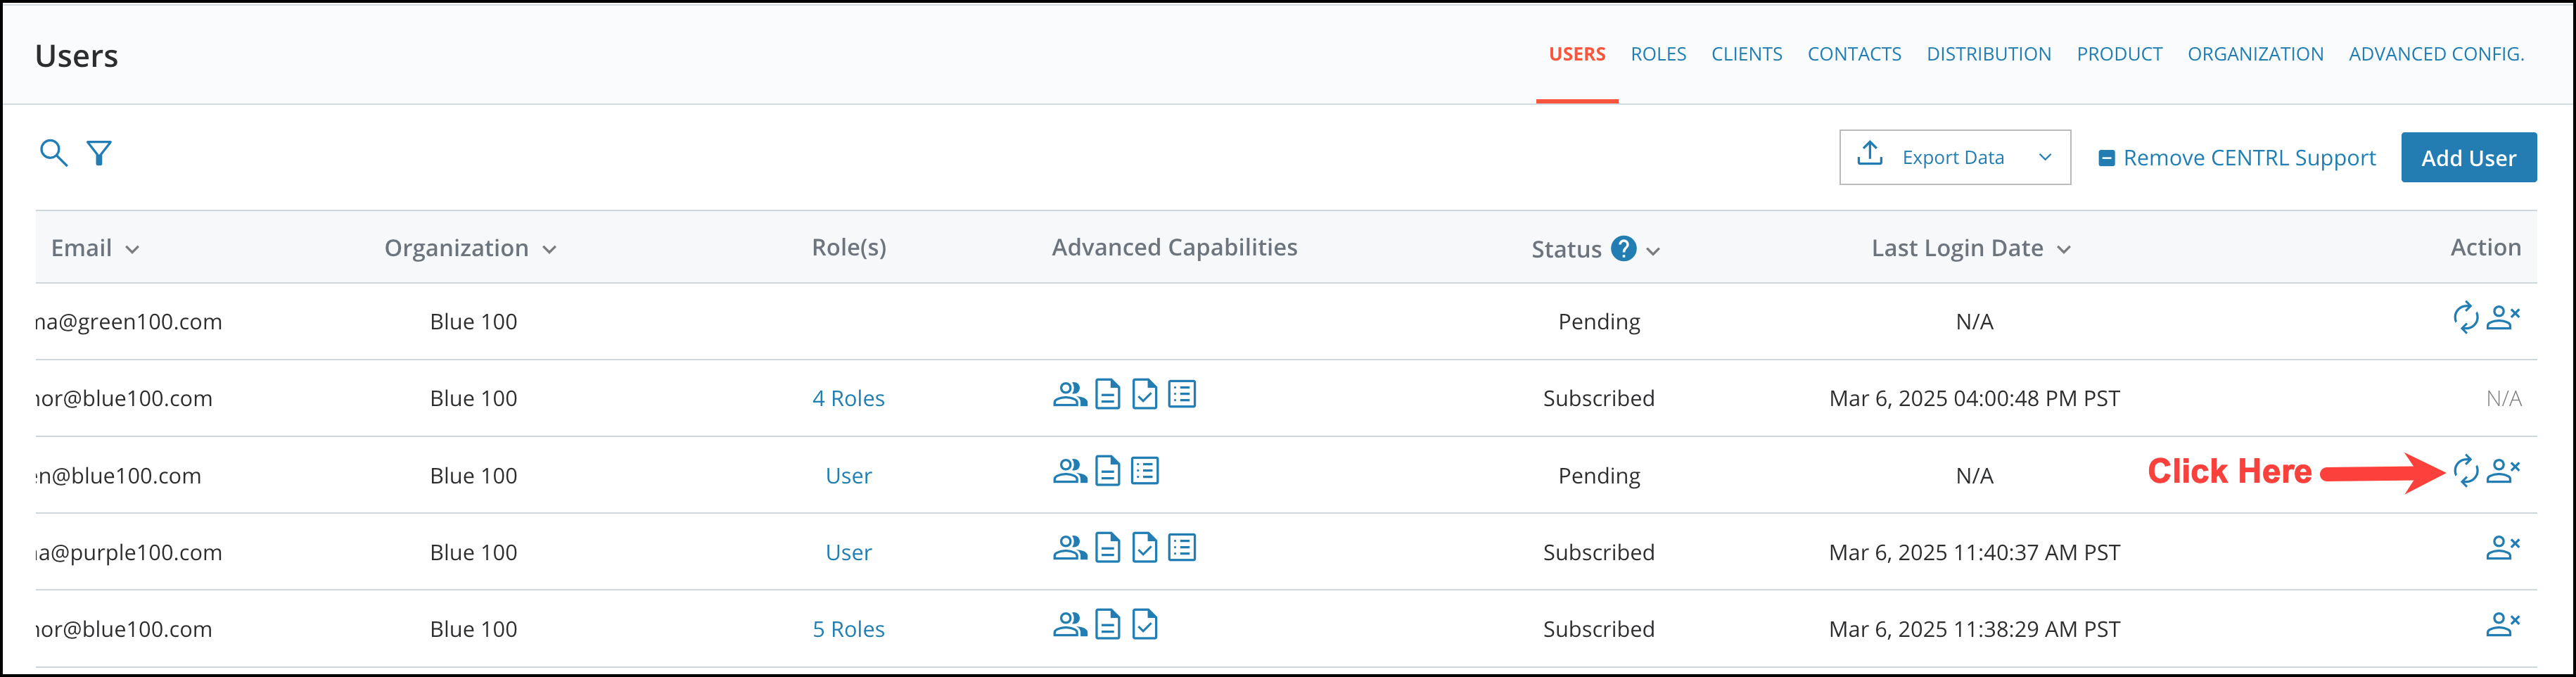
Task: Sort by Last Login Date chevron
Action: [2064, 250]
